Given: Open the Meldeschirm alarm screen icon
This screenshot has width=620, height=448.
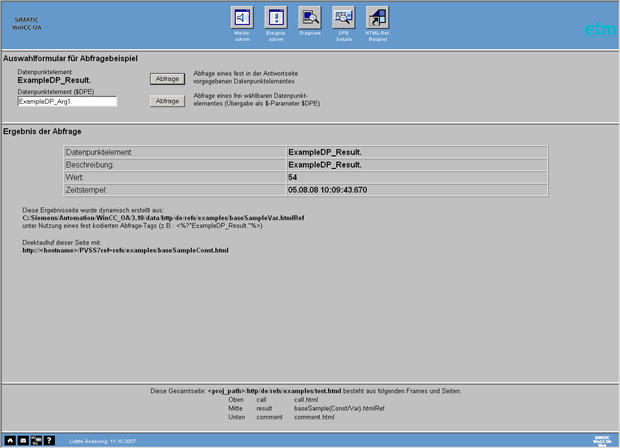Looking at the screenshot, I should click(241, 19).
